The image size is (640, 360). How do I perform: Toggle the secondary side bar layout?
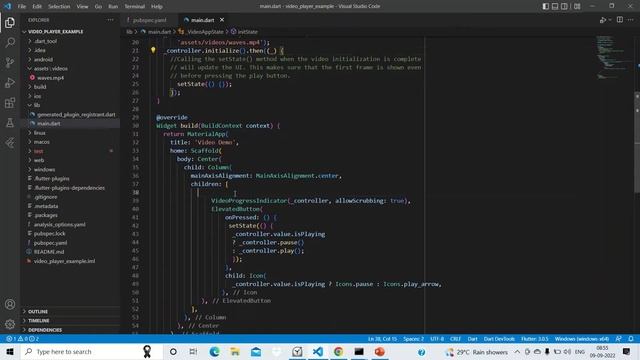pos(564,6)
